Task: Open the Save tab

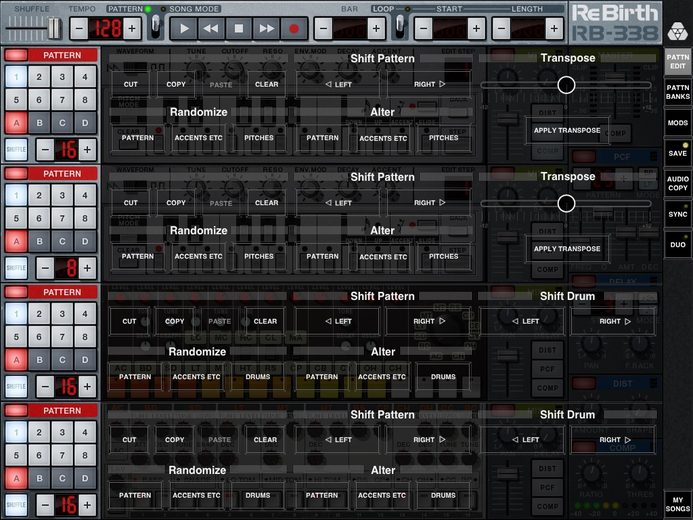Action: coord(678,153)
